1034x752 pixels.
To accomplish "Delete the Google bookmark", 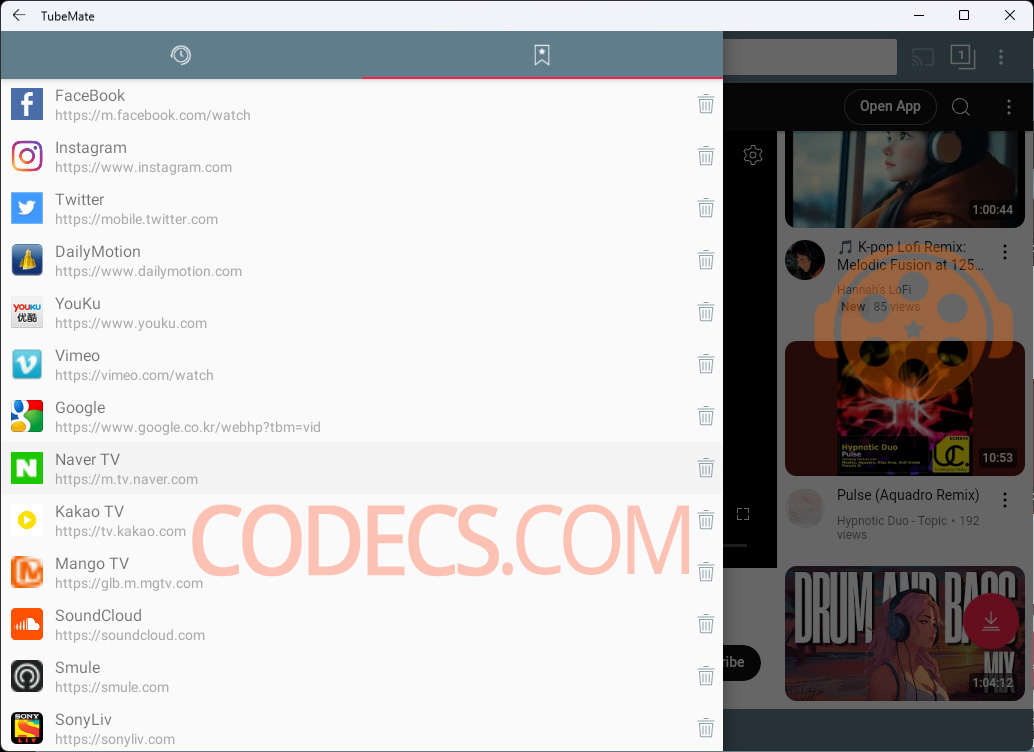I will (706, 416).
